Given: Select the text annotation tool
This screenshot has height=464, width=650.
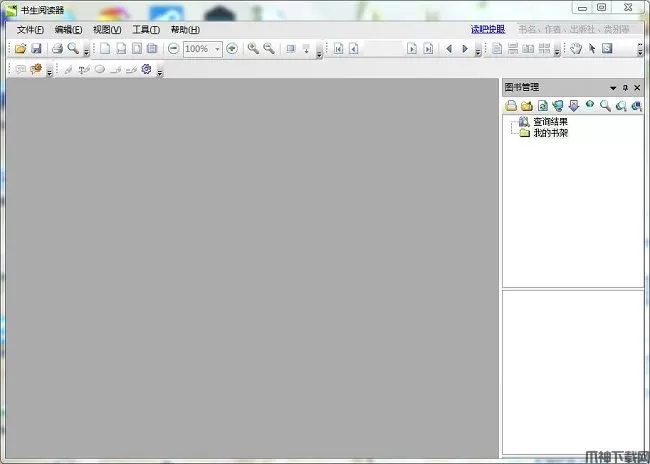Looking at the screenshot, I should point(84,70).
